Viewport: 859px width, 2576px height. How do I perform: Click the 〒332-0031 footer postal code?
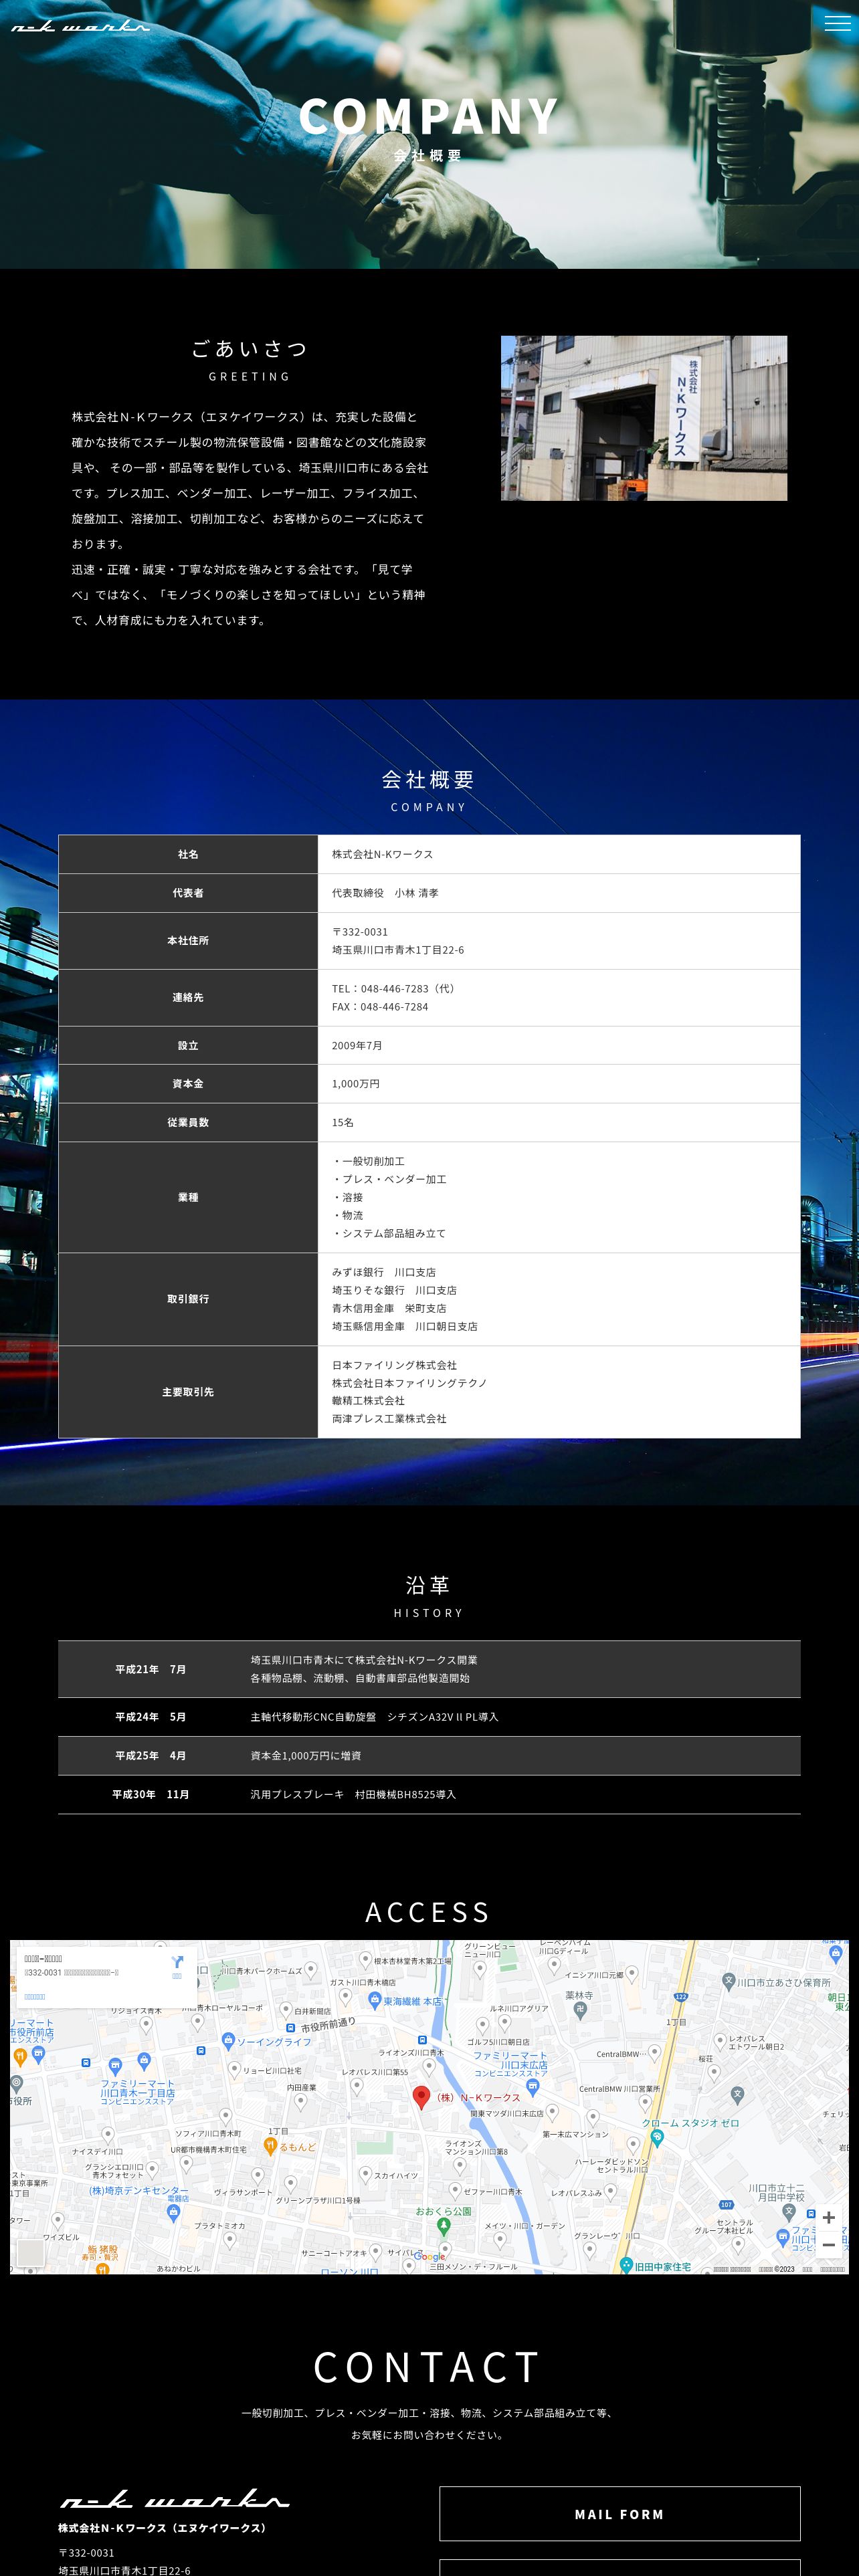tap(87, 2553)
